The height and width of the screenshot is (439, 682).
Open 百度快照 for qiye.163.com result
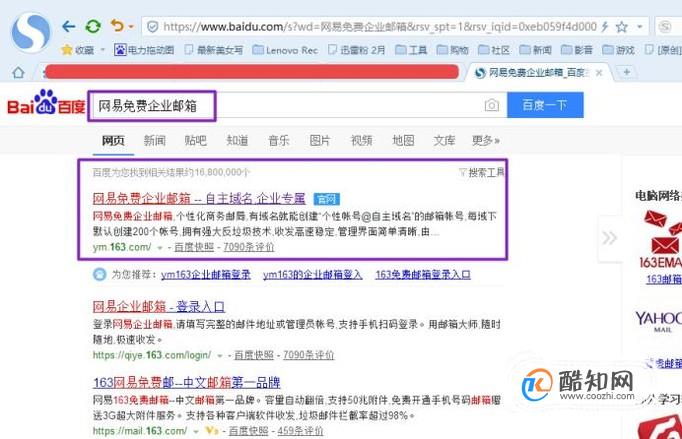point(254,355)
